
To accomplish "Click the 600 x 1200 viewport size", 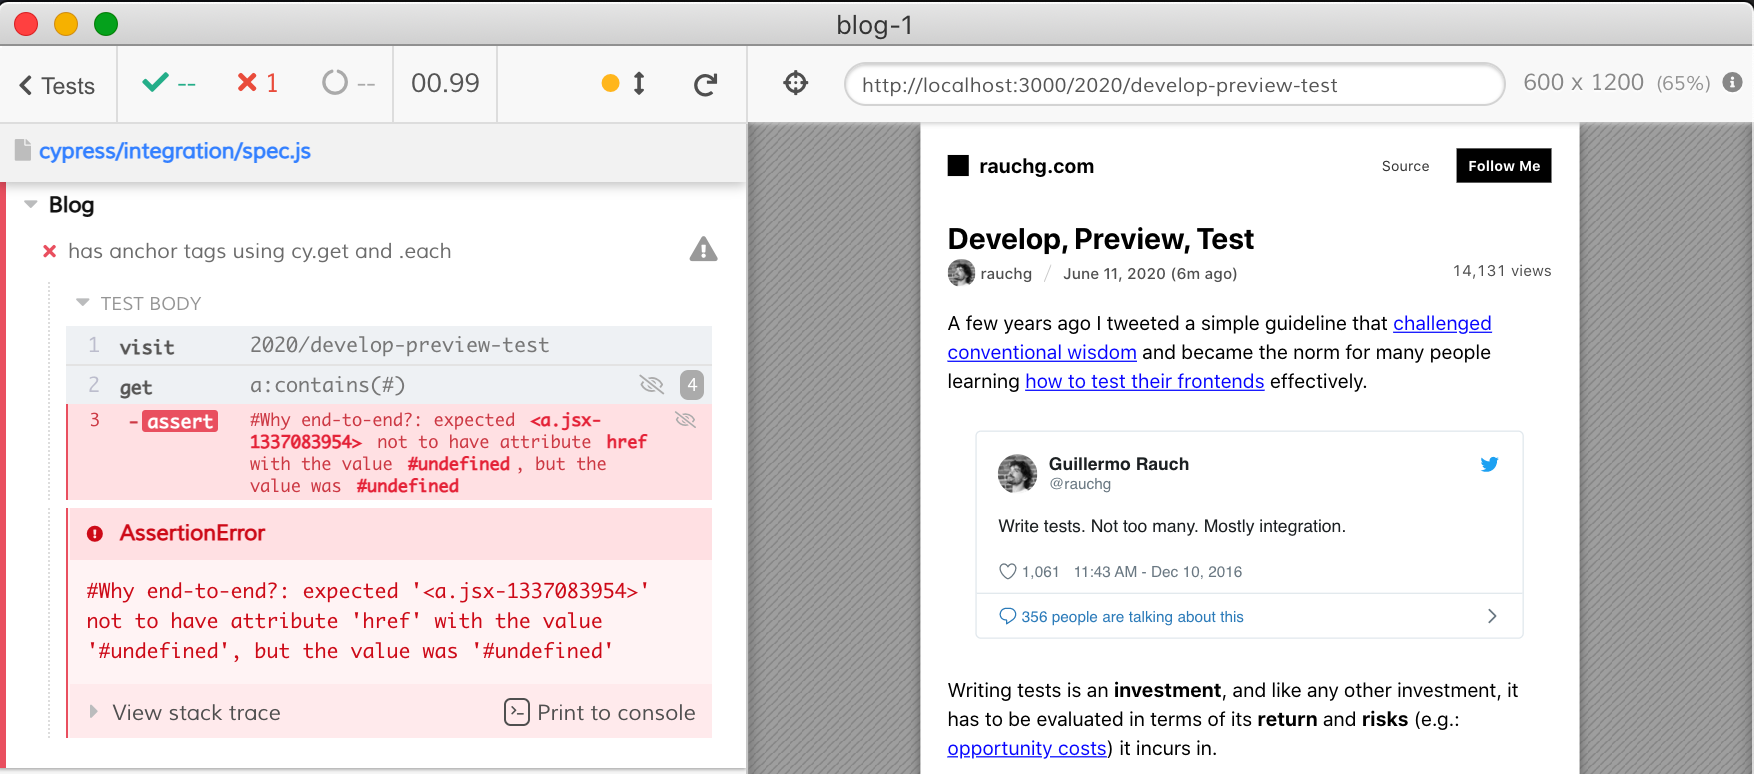I will pos(1583,83).
